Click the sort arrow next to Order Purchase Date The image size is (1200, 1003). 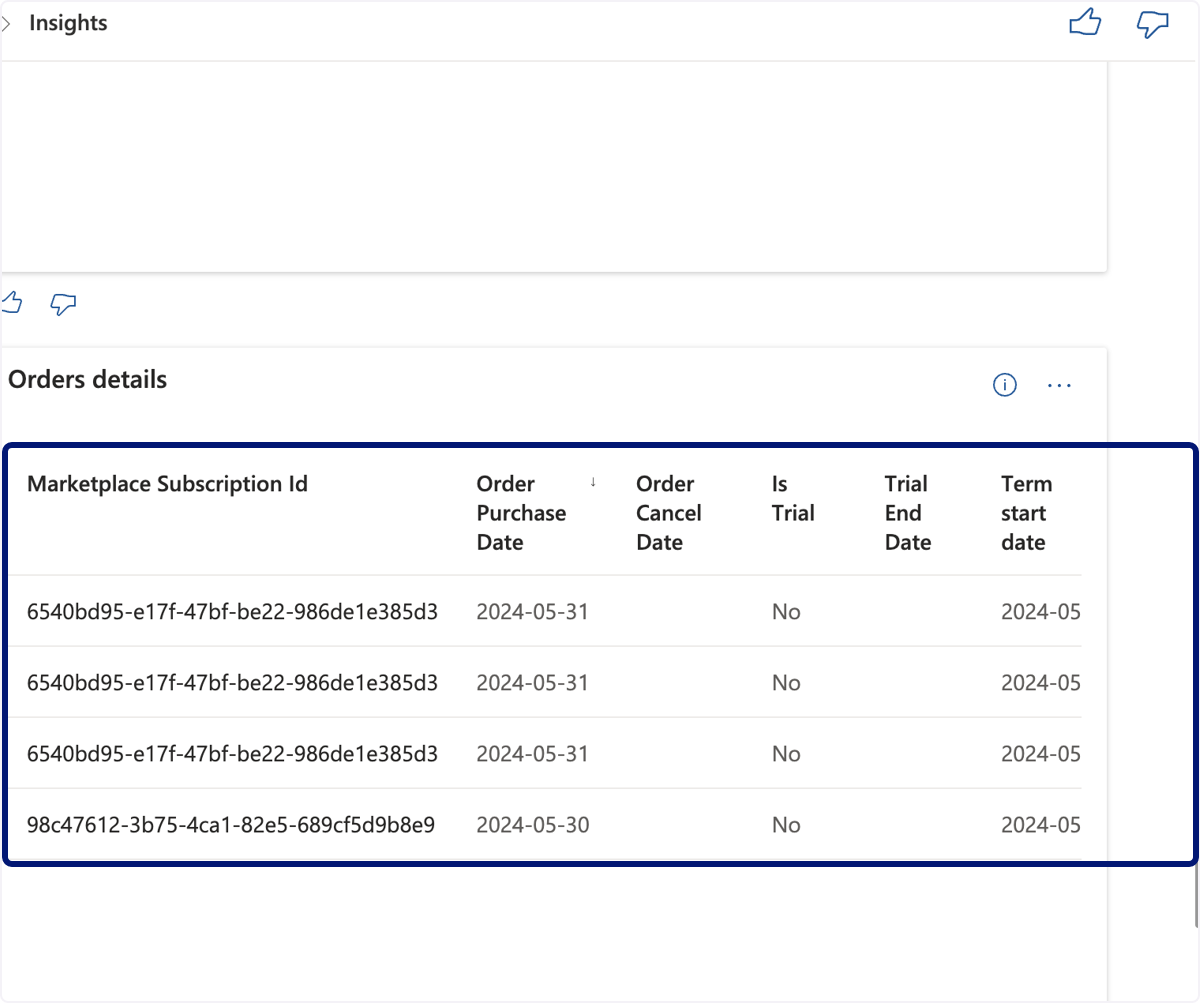[x=593, y=482]
